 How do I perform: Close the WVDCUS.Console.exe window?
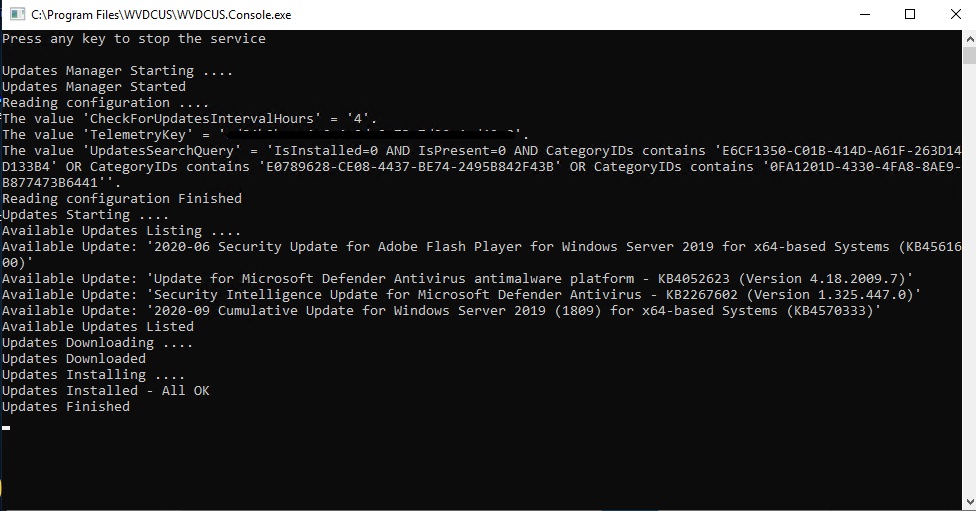click(x=954, y=15)
